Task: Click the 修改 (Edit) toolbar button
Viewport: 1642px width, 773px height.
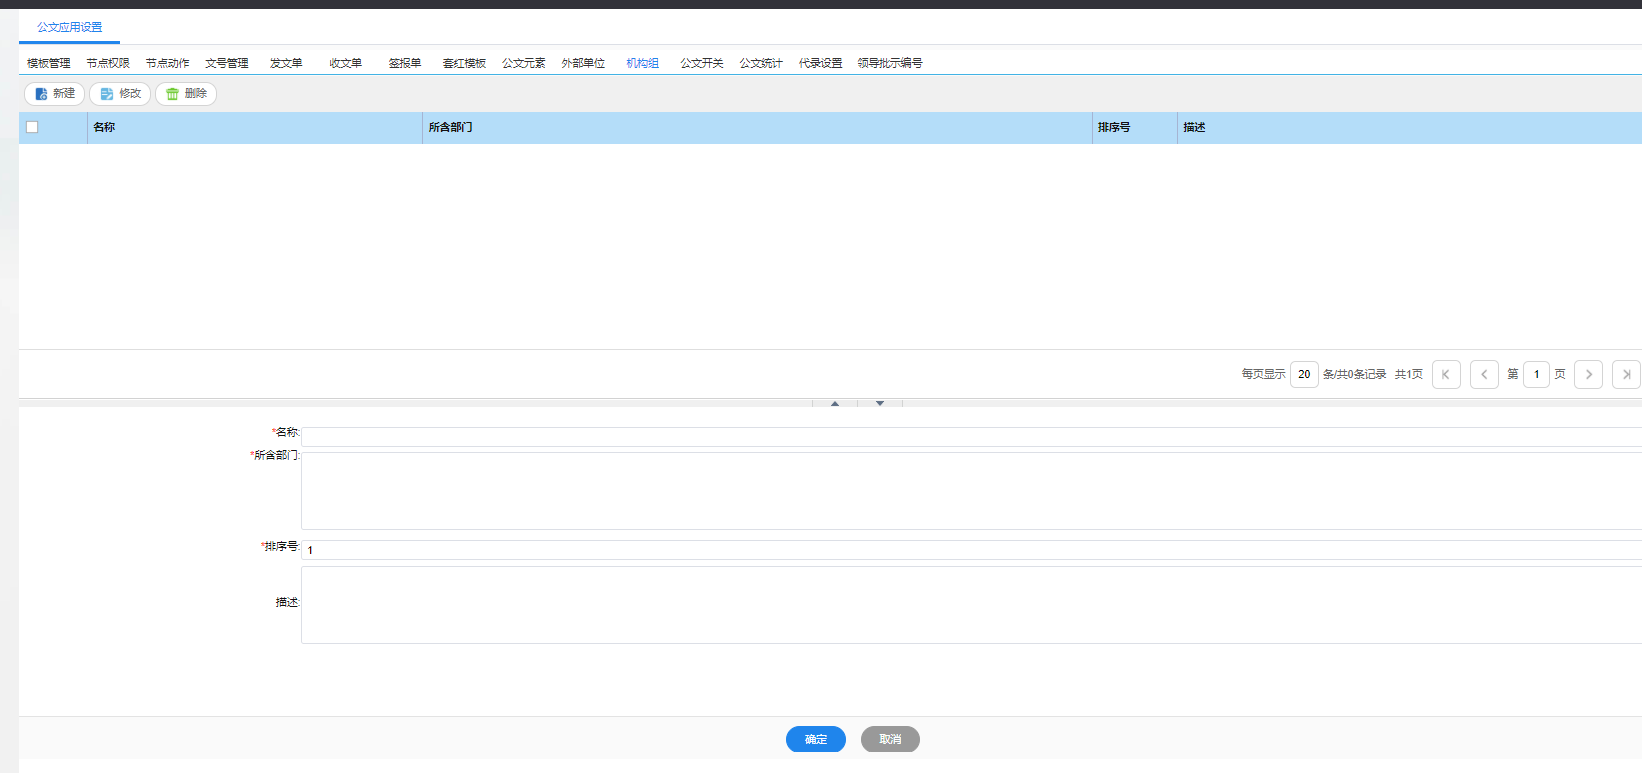Action: 120,94
